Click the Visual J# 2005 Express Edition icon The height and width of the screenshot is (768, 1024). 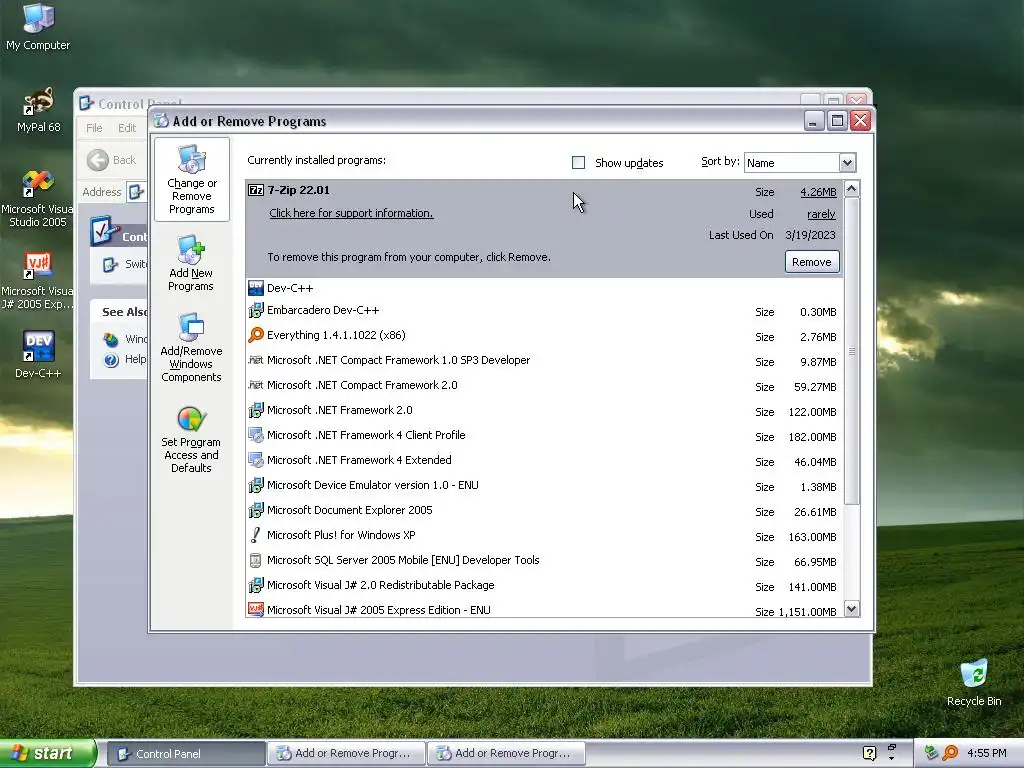click(256, 610)
